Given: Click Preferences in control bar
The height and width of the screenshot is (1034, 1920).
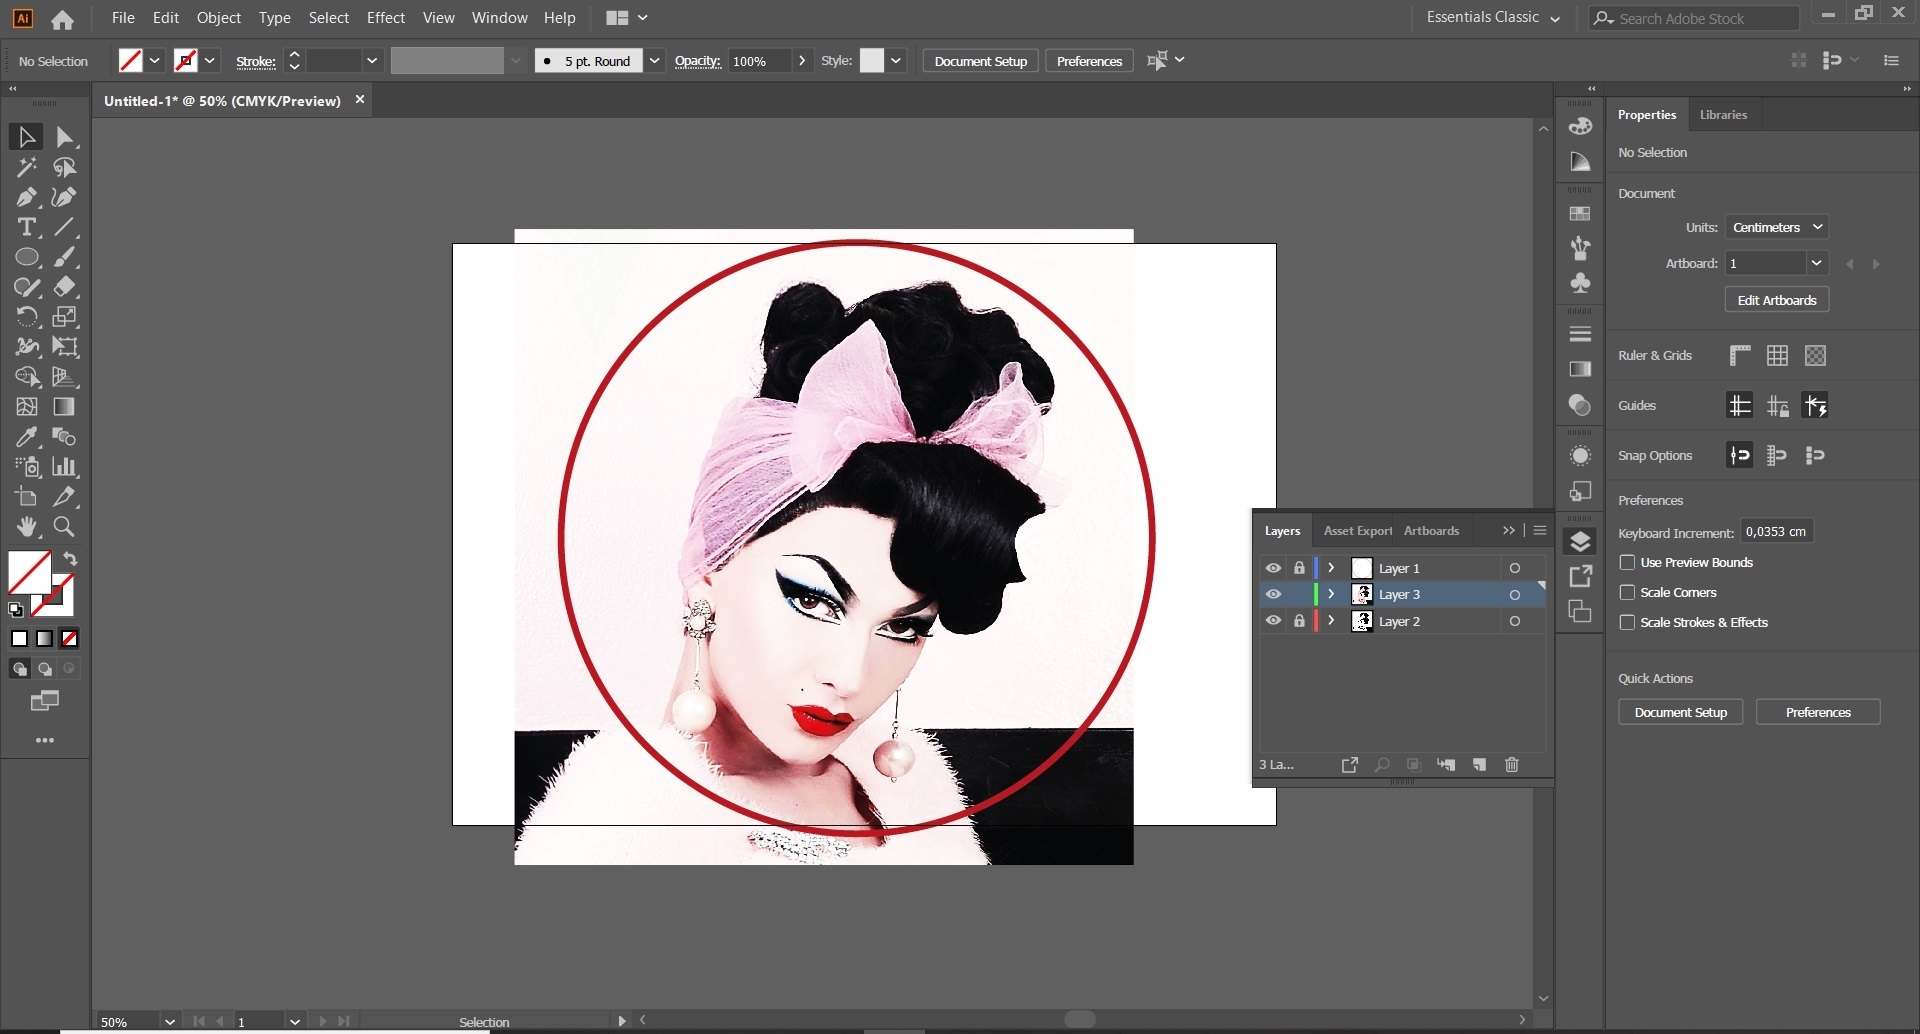Looking at the screenshot, I should 1089,61.
